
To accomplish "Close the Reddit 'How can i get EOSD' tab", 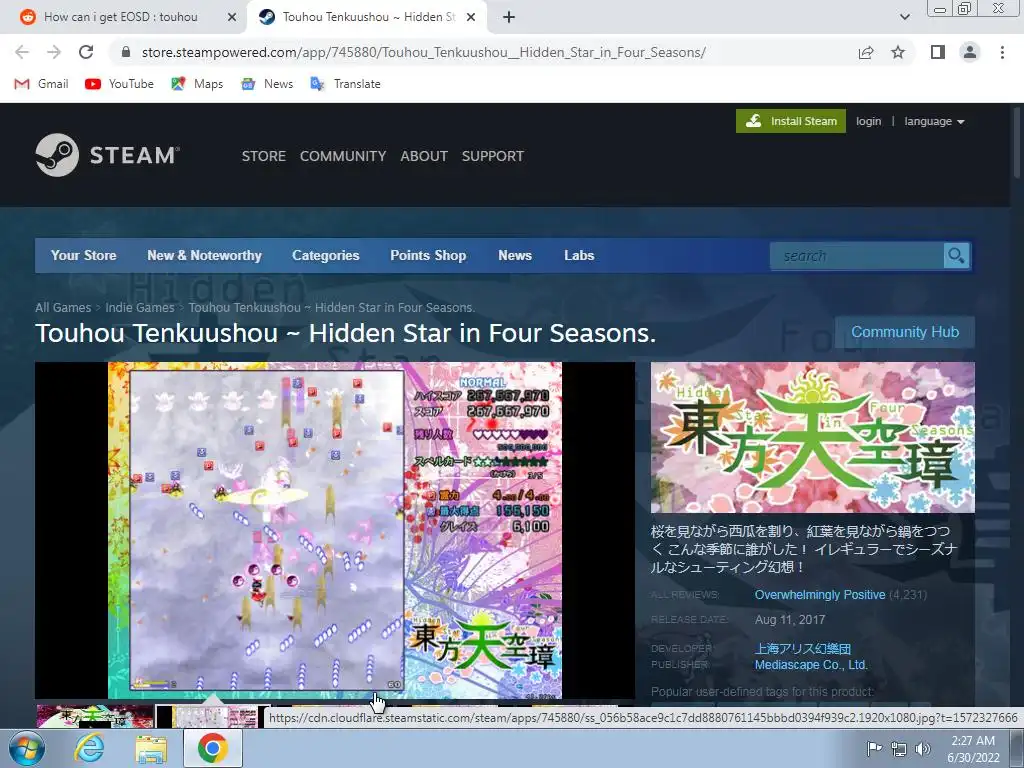I will click(x=231, y=17).
